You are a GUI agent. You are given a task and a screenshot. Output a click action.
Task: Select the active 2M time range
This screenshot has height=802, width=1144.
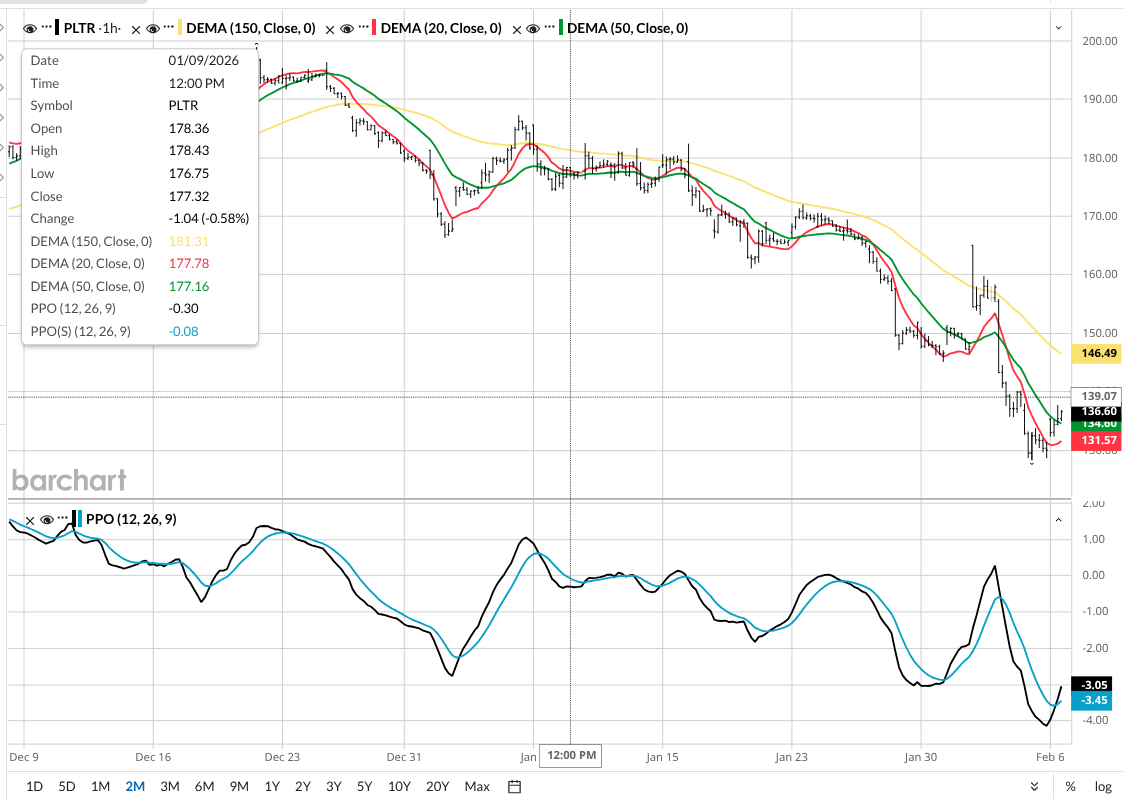[135, 786]
